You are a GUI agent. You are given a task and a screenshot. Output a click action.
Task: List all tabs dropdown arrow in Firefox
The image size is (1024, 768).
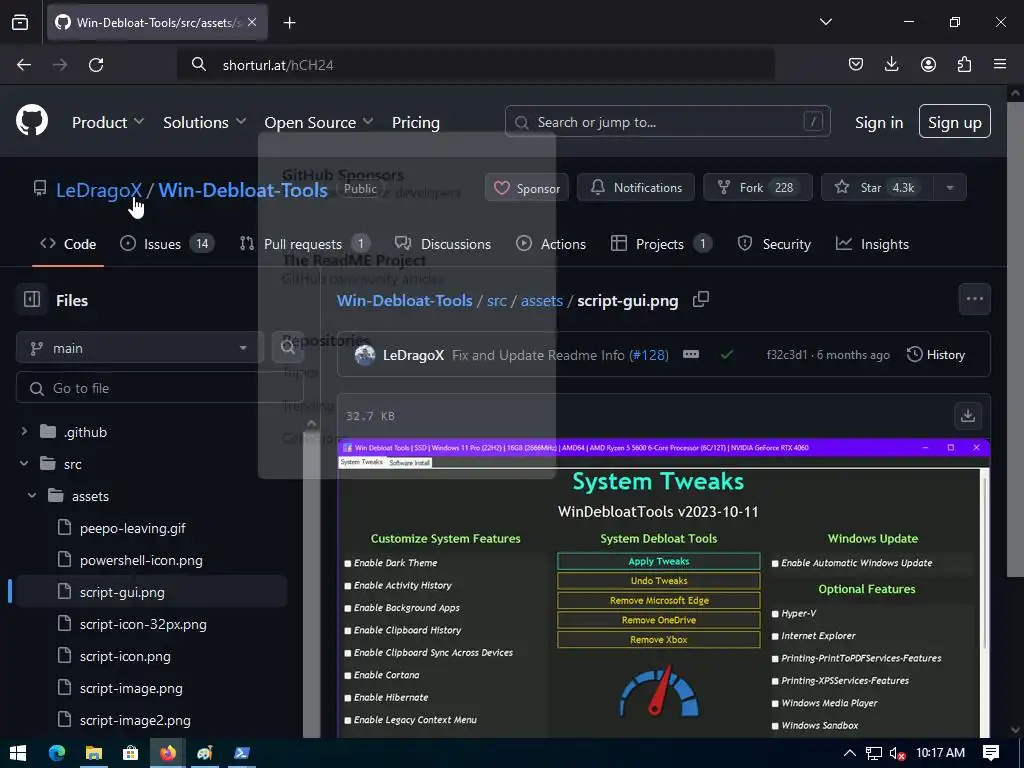point(825,22)
